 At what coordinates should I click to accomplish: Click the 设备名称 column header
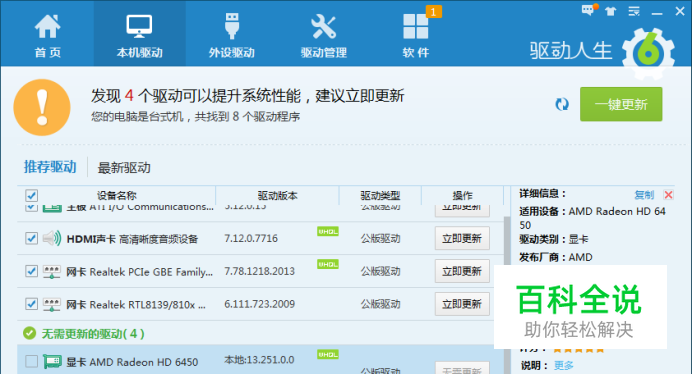[117, 195]
